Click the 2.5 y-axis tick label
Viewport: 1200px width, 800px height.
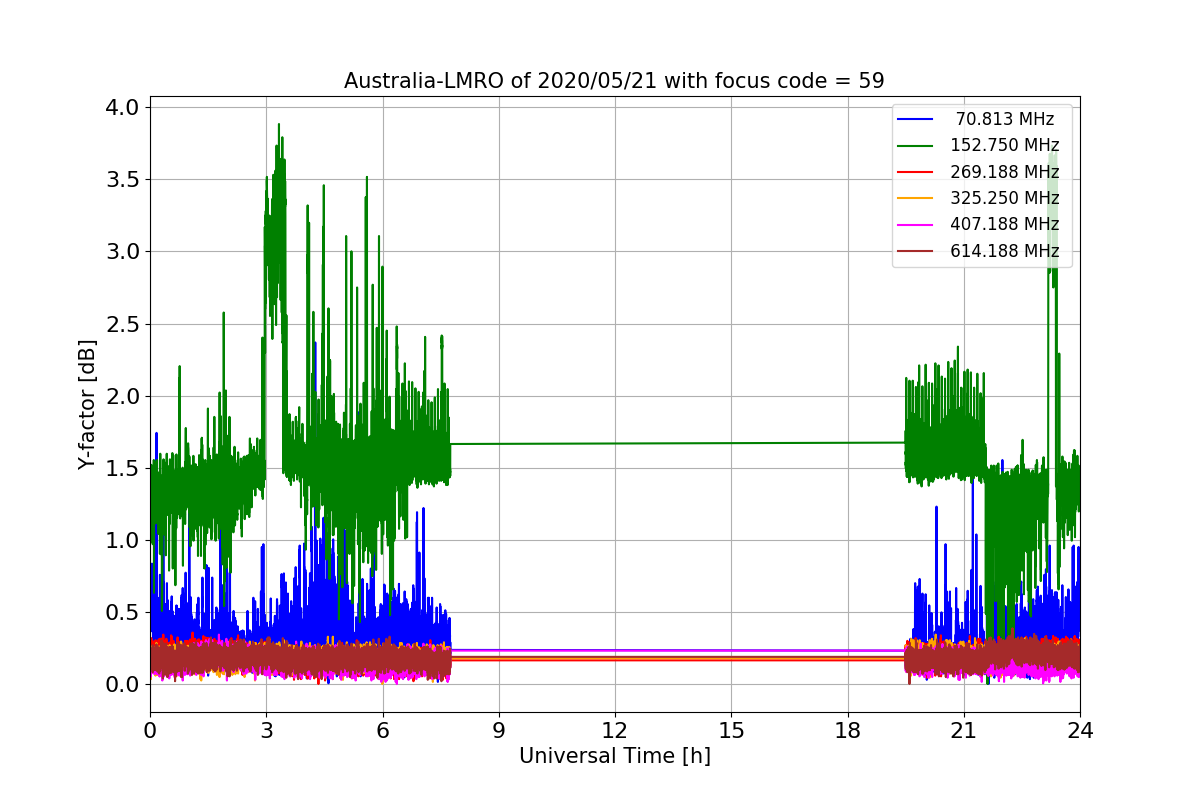(x=122, y=324)
